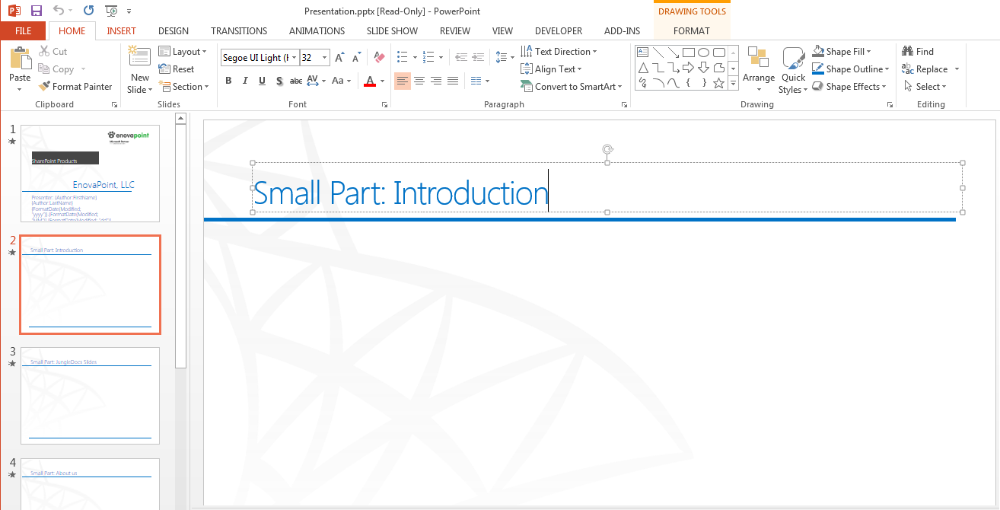Click the Shape Outline color button
Viewport: 1000px width, 510px height.
848,69
